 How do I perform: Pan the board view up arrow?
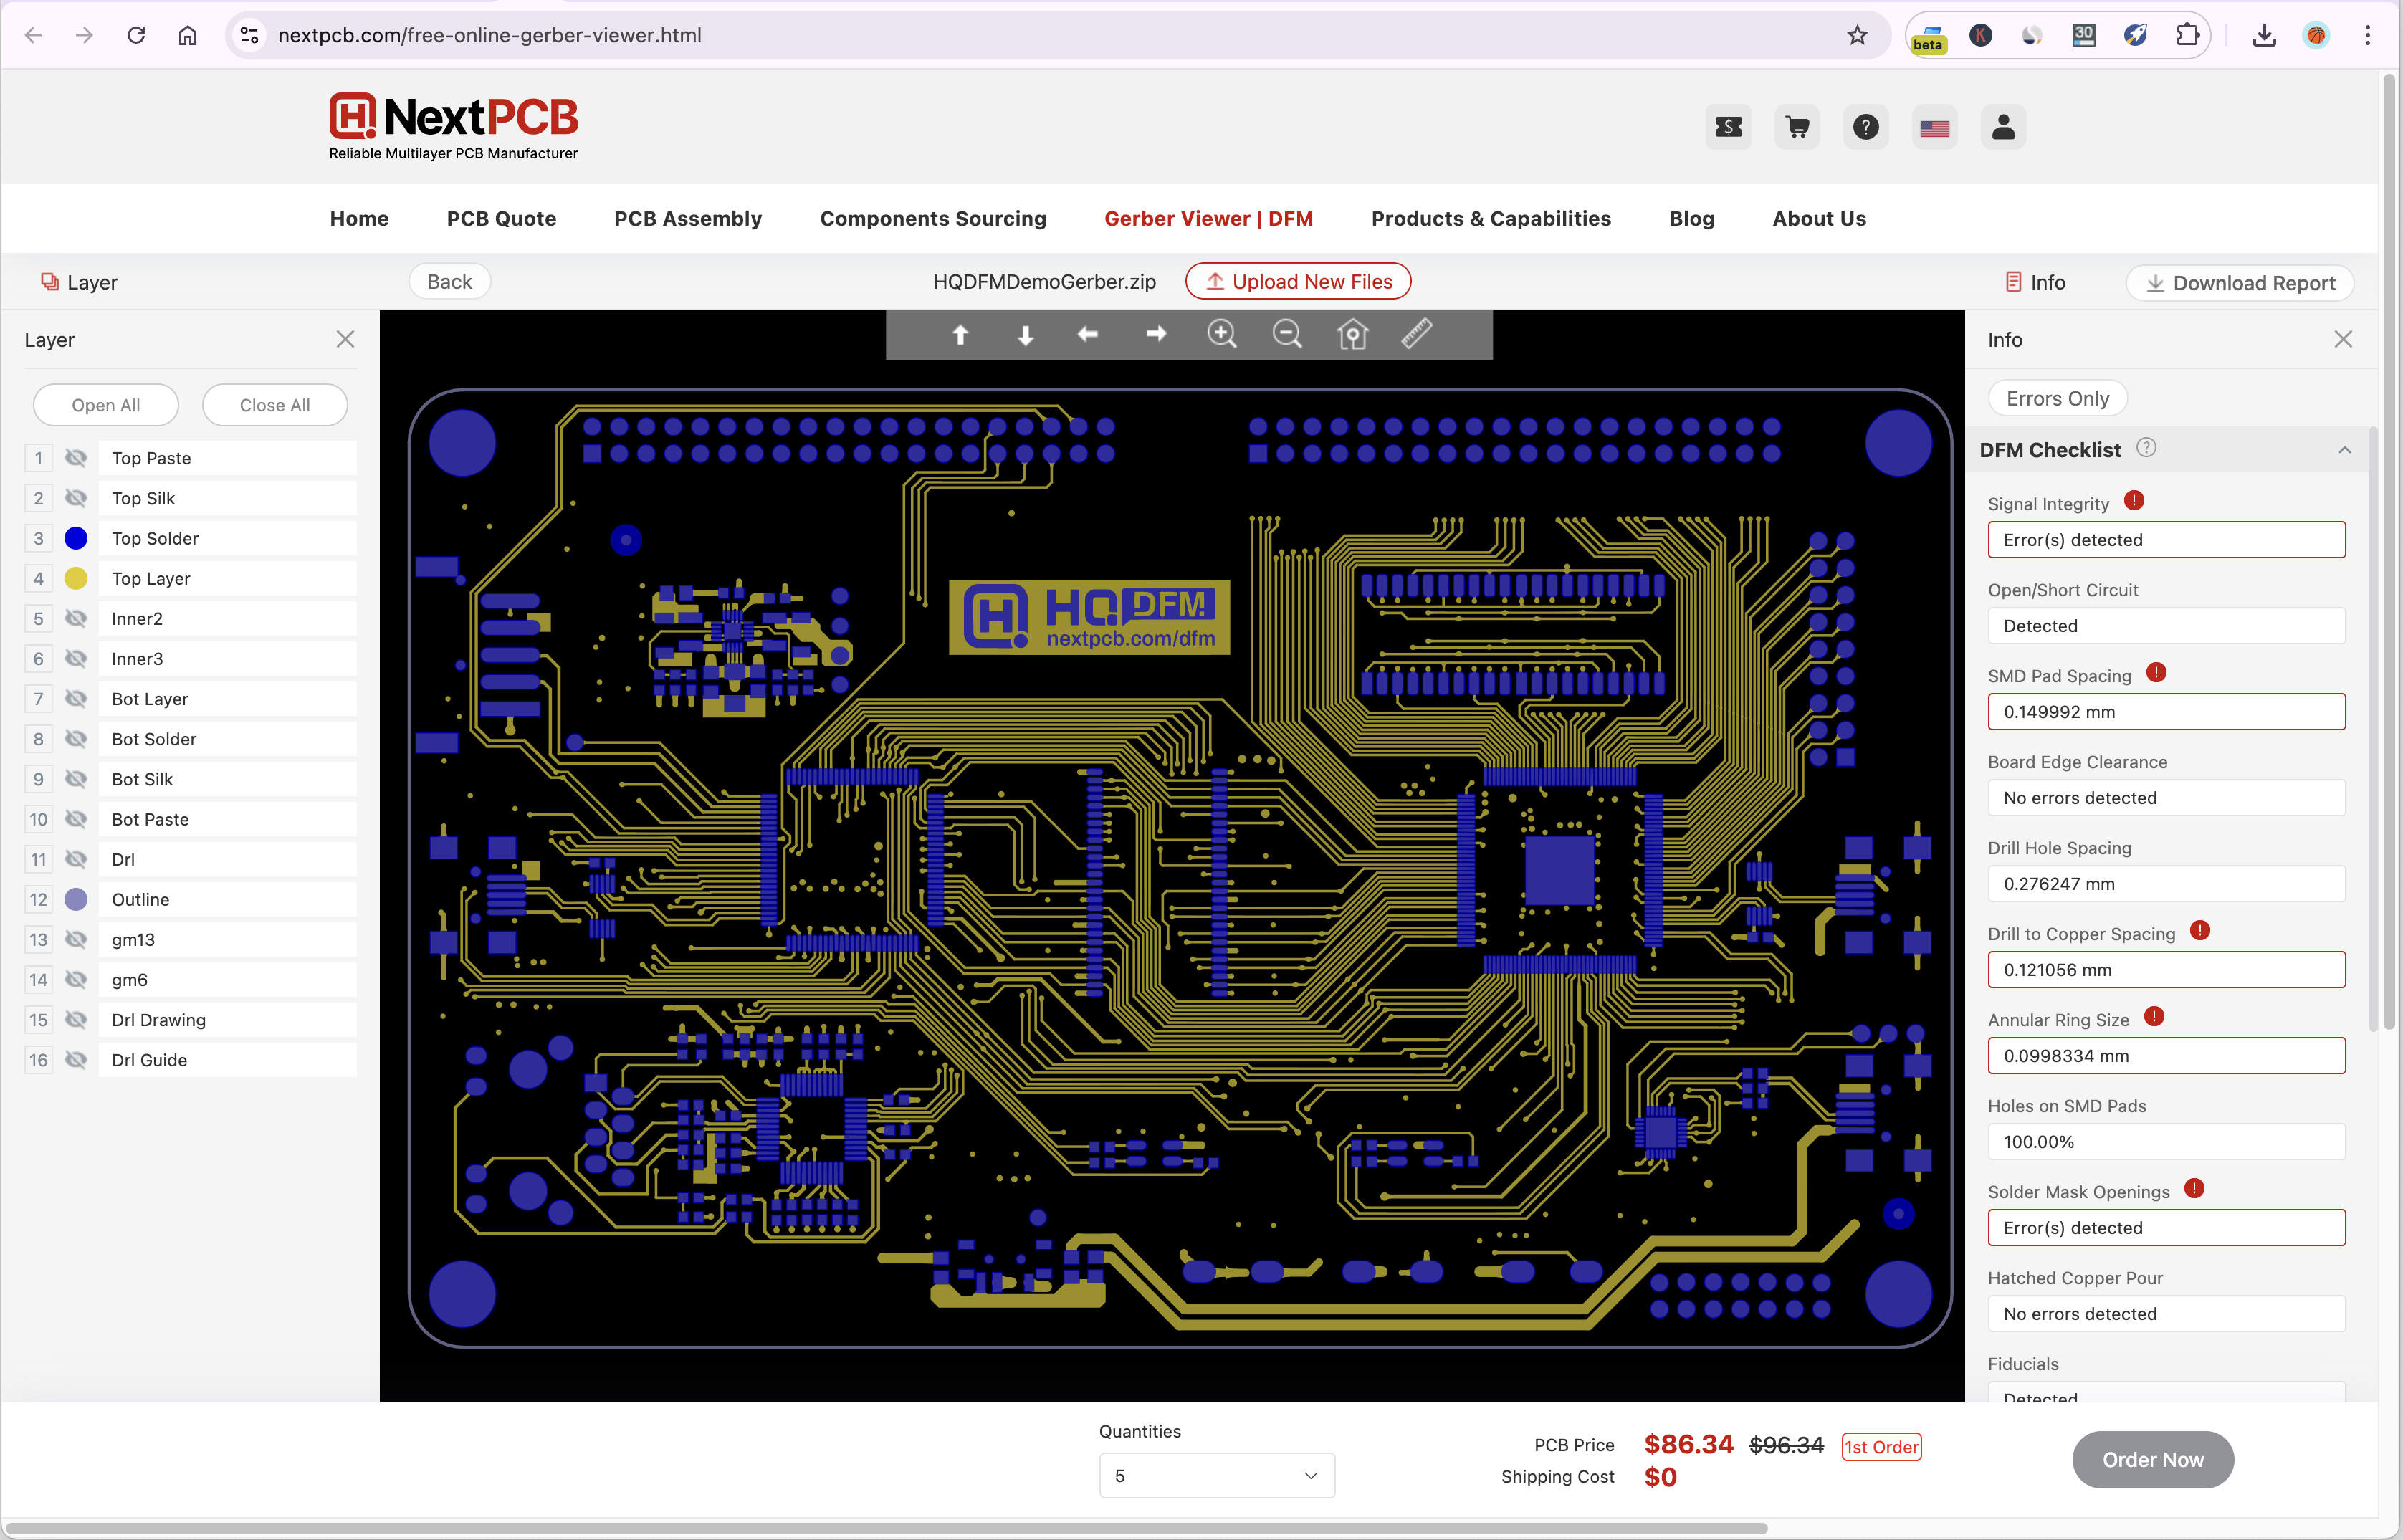pyautogui.click(x=960, y=335)
